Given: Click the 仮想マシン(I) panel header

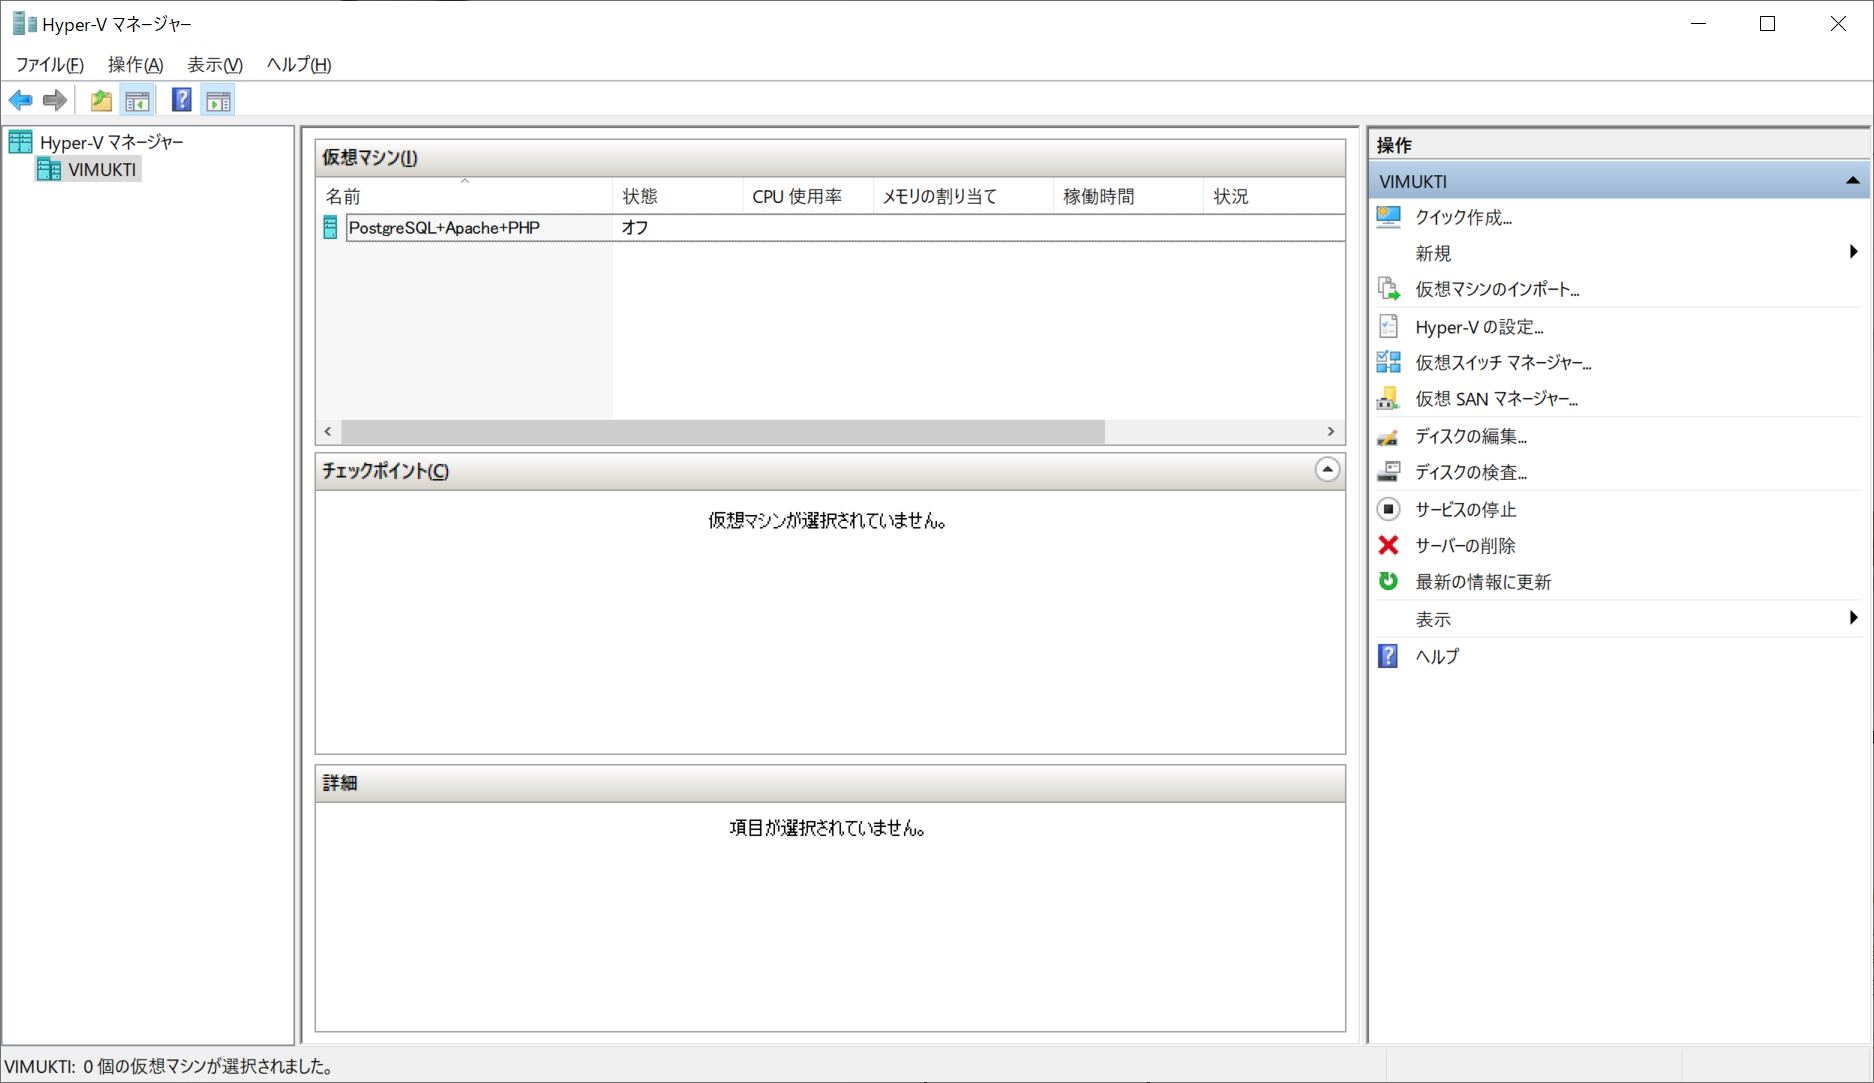Looking at the screenshot, I should 830,157.
